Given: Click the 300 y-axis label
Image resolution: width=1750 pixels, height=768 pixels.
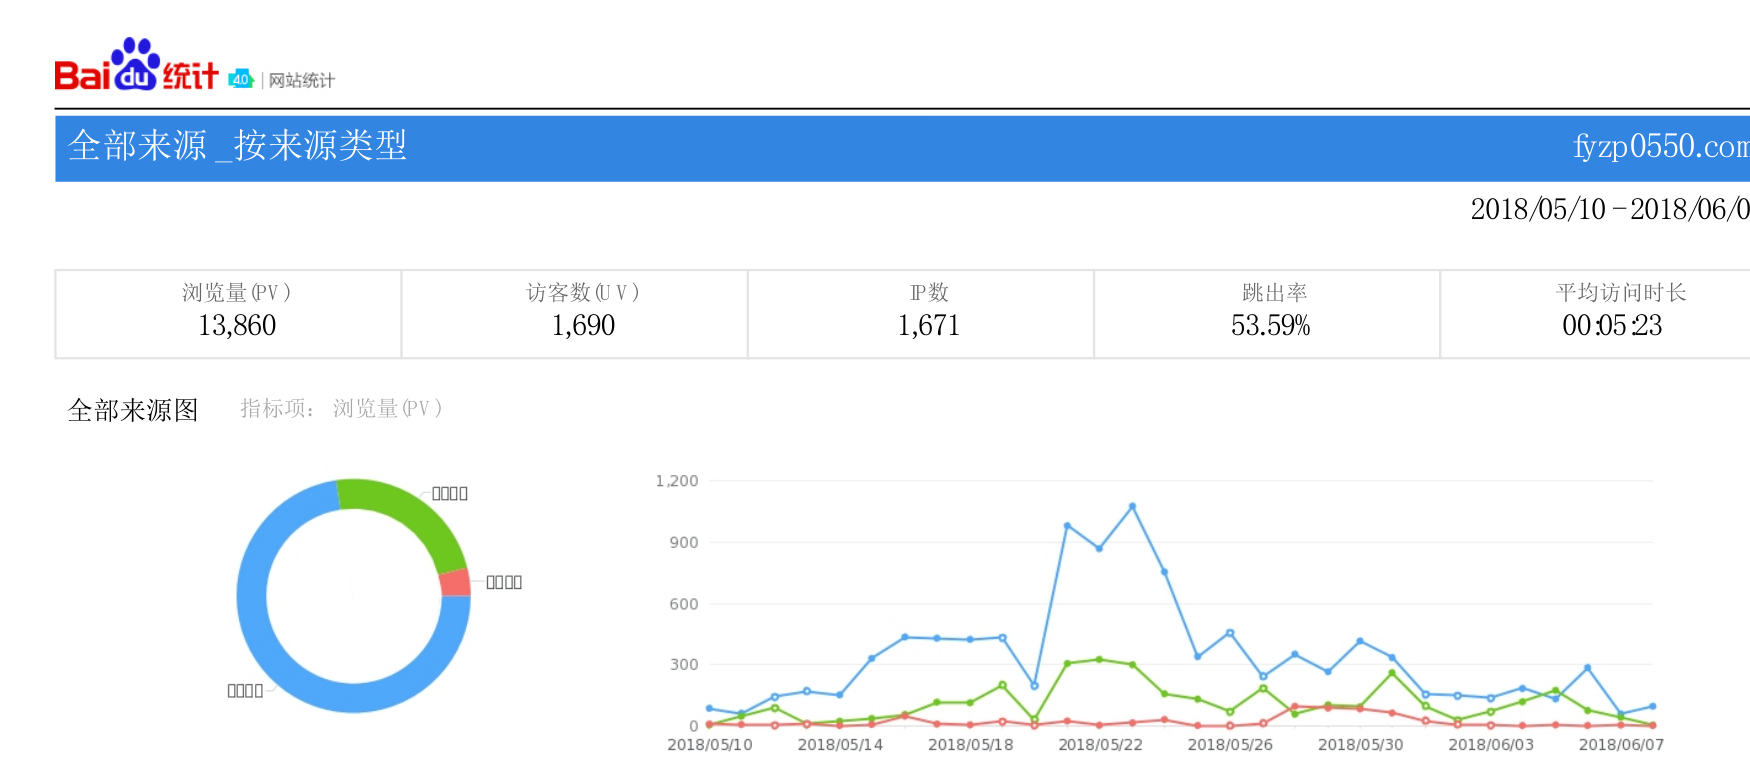Looking at the screenshot, I should coord(684,664).
